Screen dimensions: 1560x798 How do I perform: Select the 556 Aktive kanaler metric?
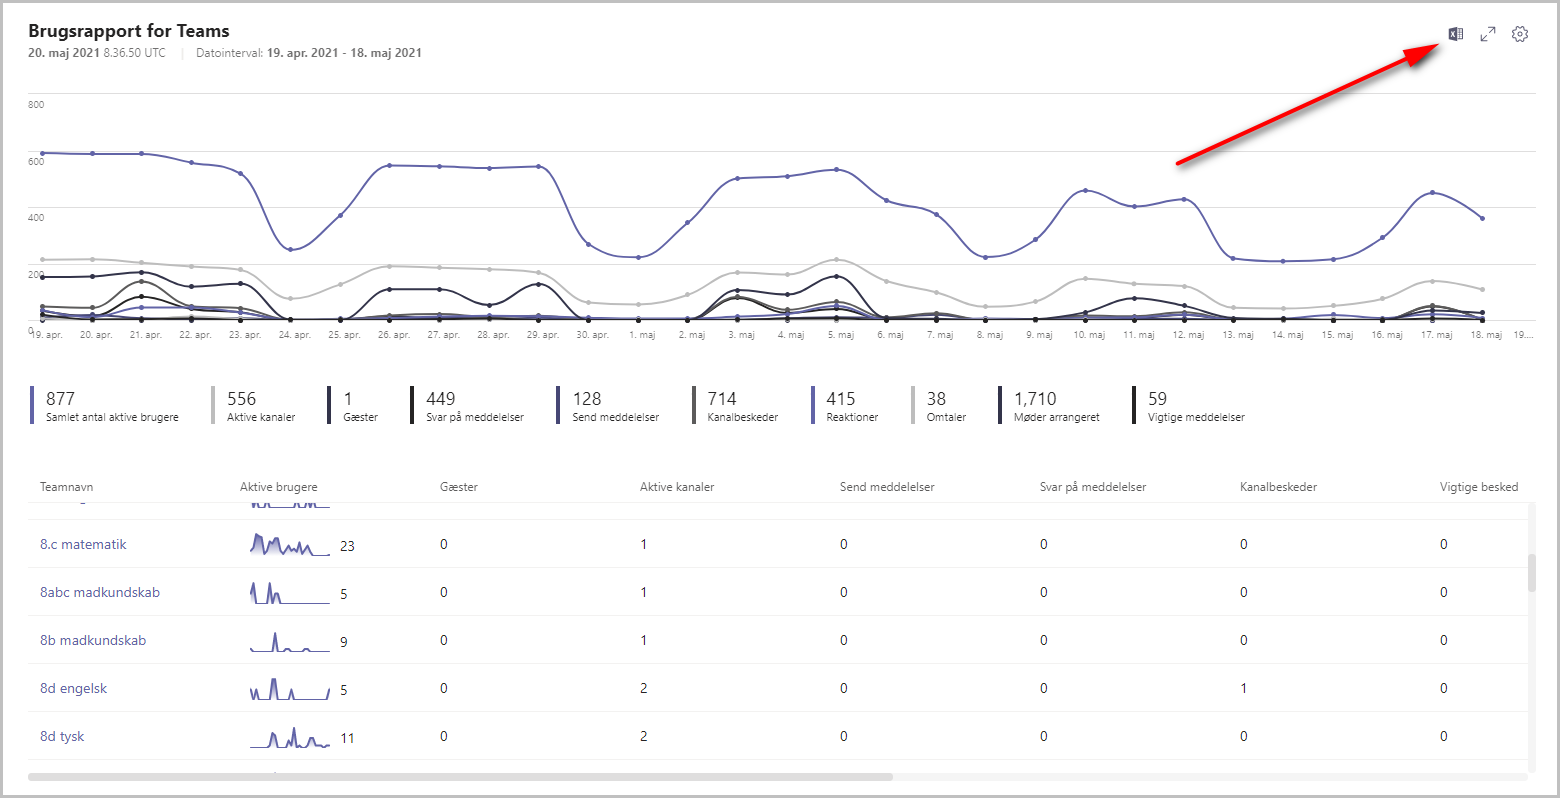click(255, 405)
